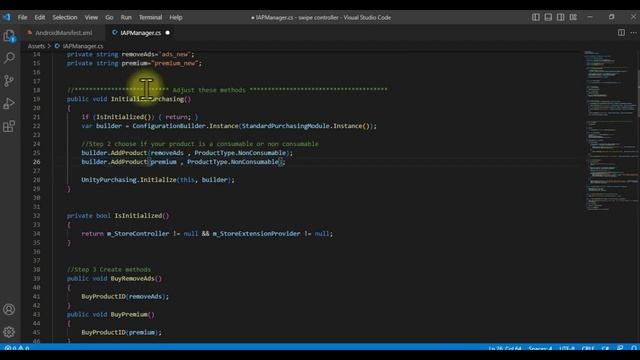Click ConfigurationBuilder on line 22

pos(169,126)
